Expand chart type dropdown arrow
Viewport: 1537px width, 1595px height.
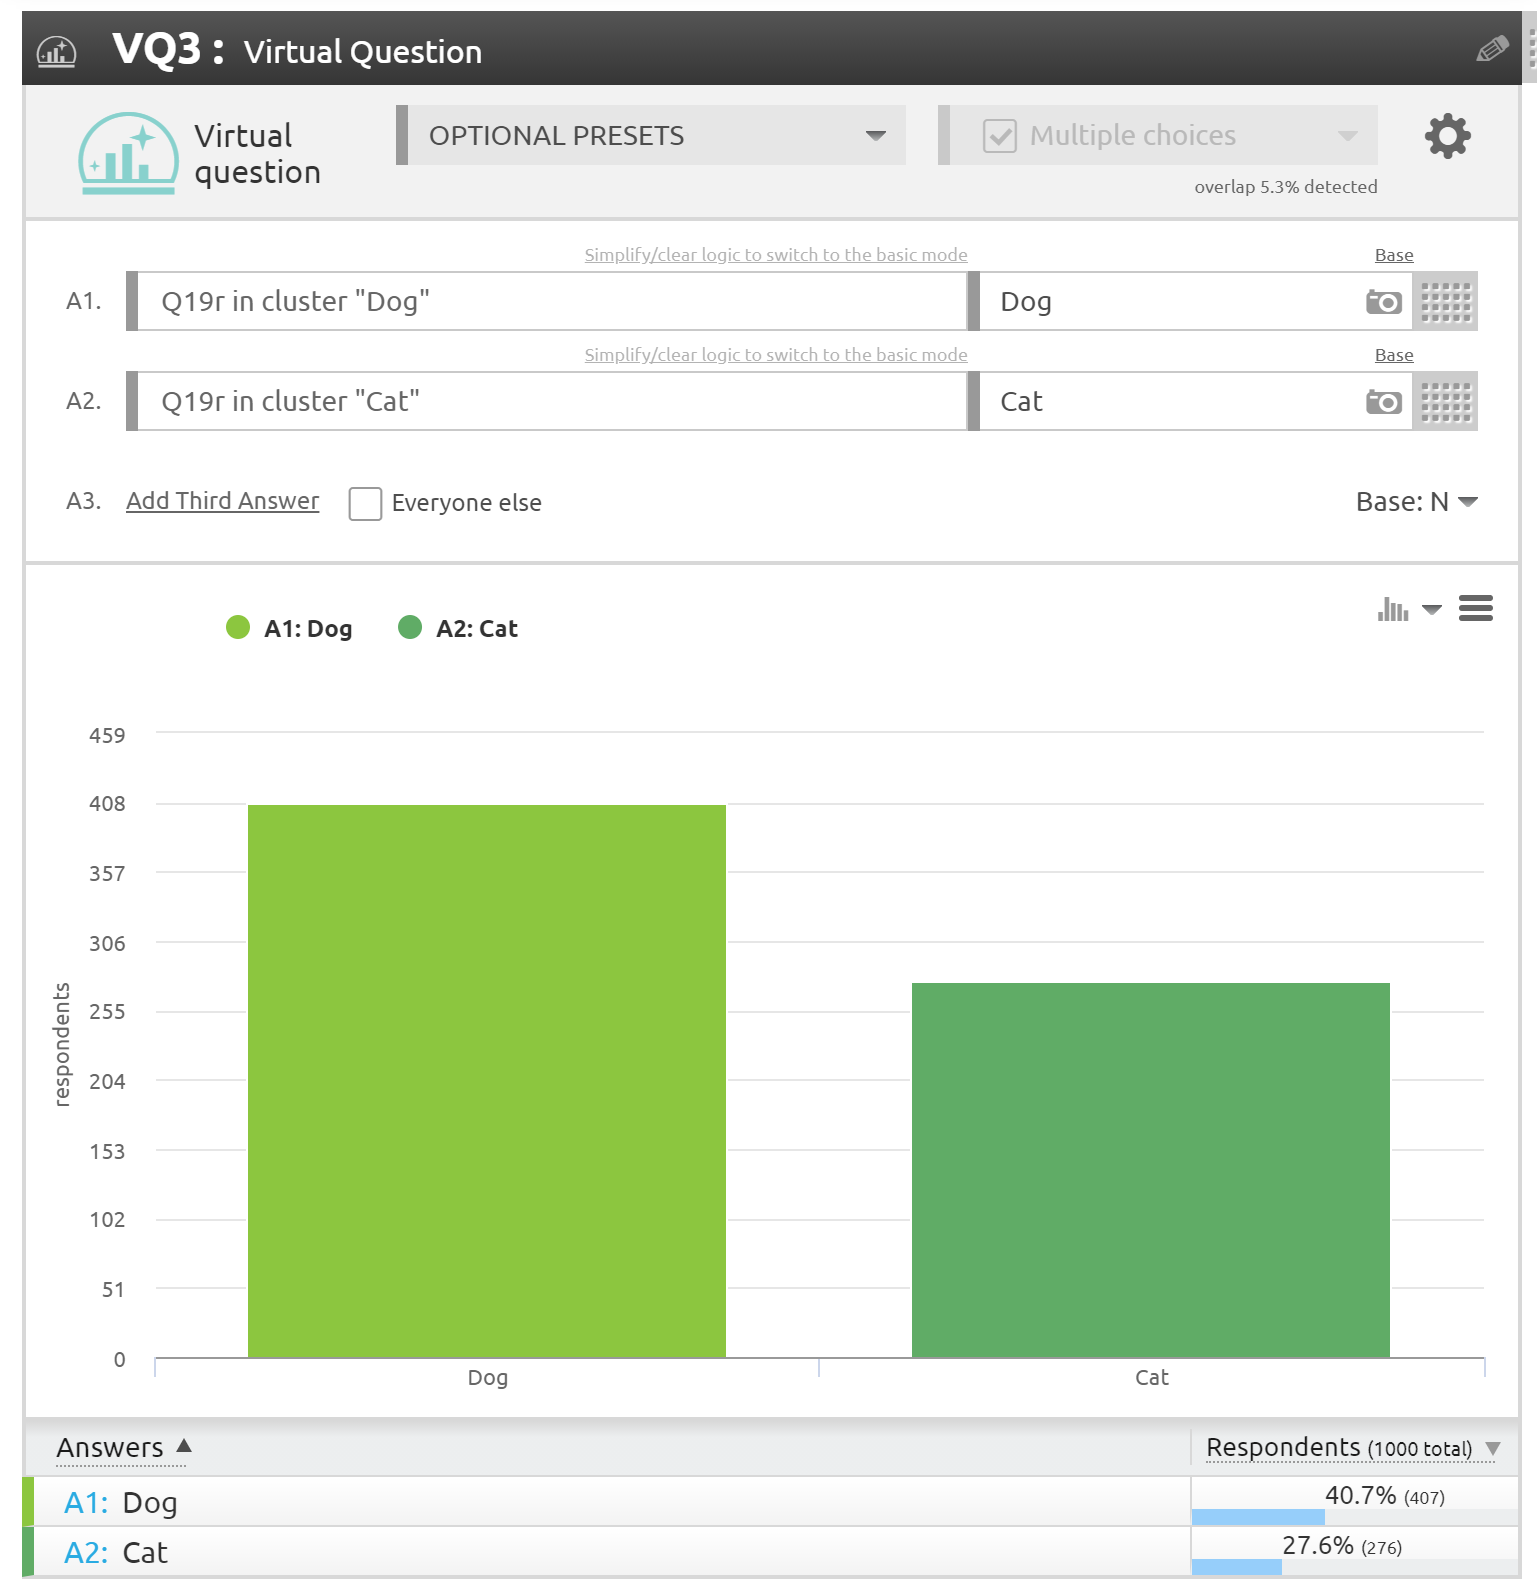point(1432,609)
